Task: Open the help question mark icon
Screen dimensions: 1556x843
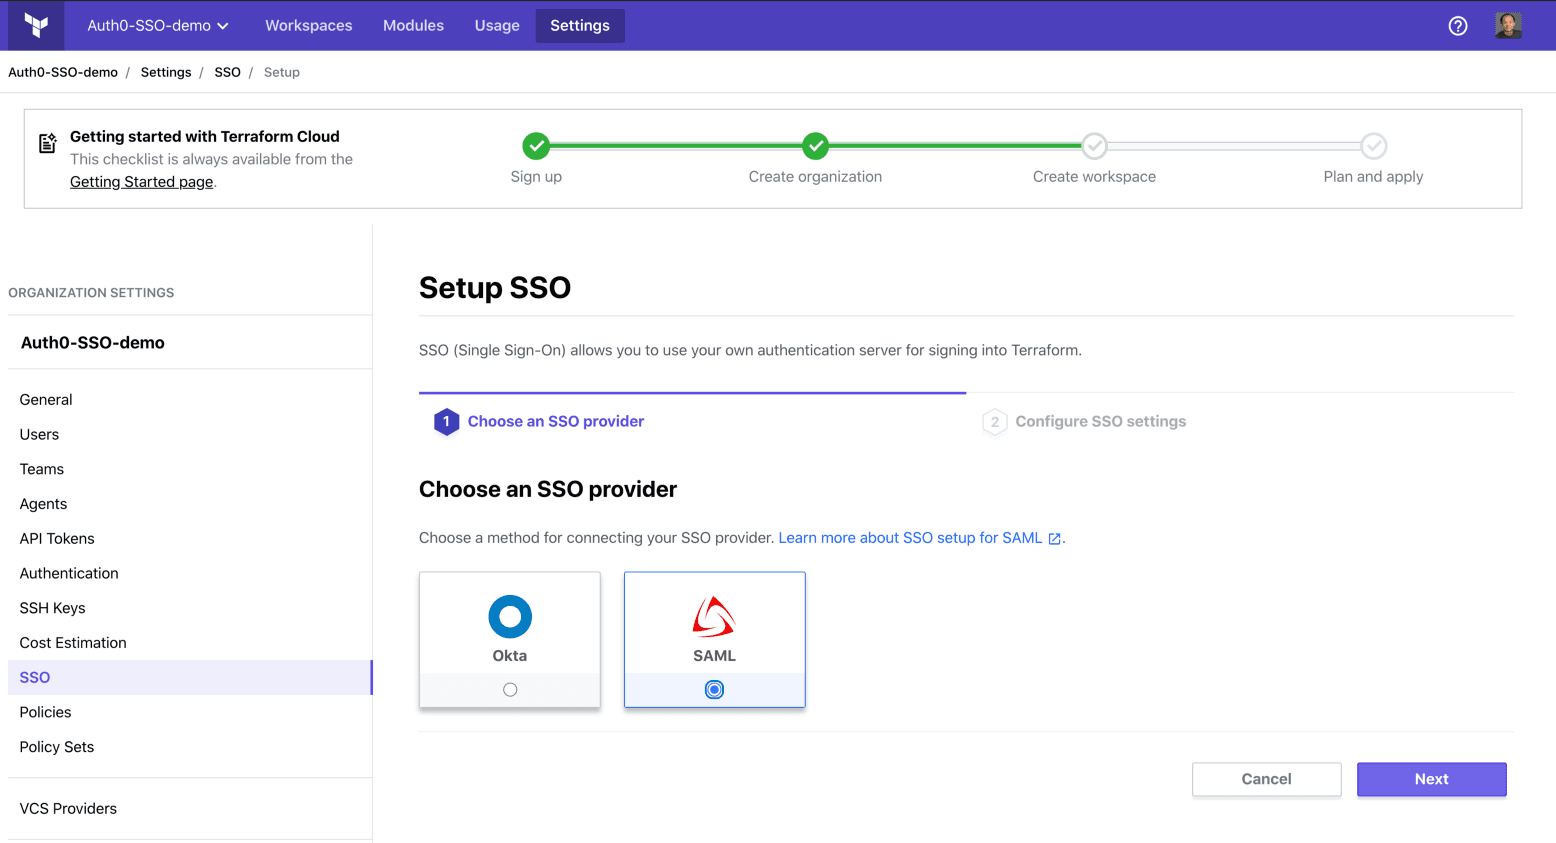Action: (x=1457, y=26)
